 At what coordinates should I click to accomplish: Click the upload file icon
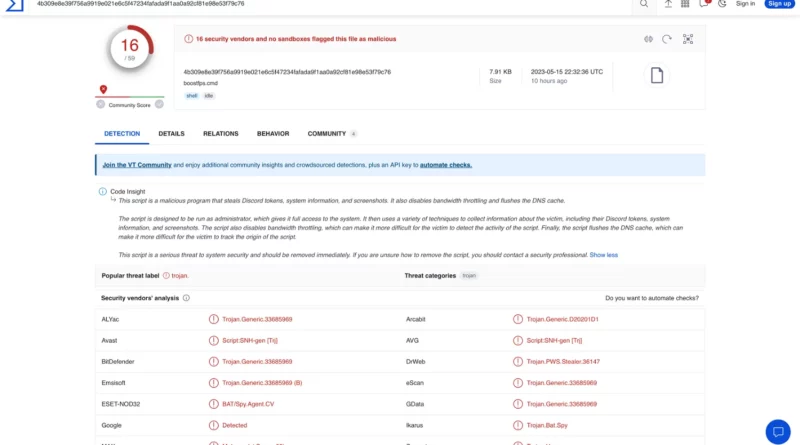pyautogui.click(x=668, y=4)
